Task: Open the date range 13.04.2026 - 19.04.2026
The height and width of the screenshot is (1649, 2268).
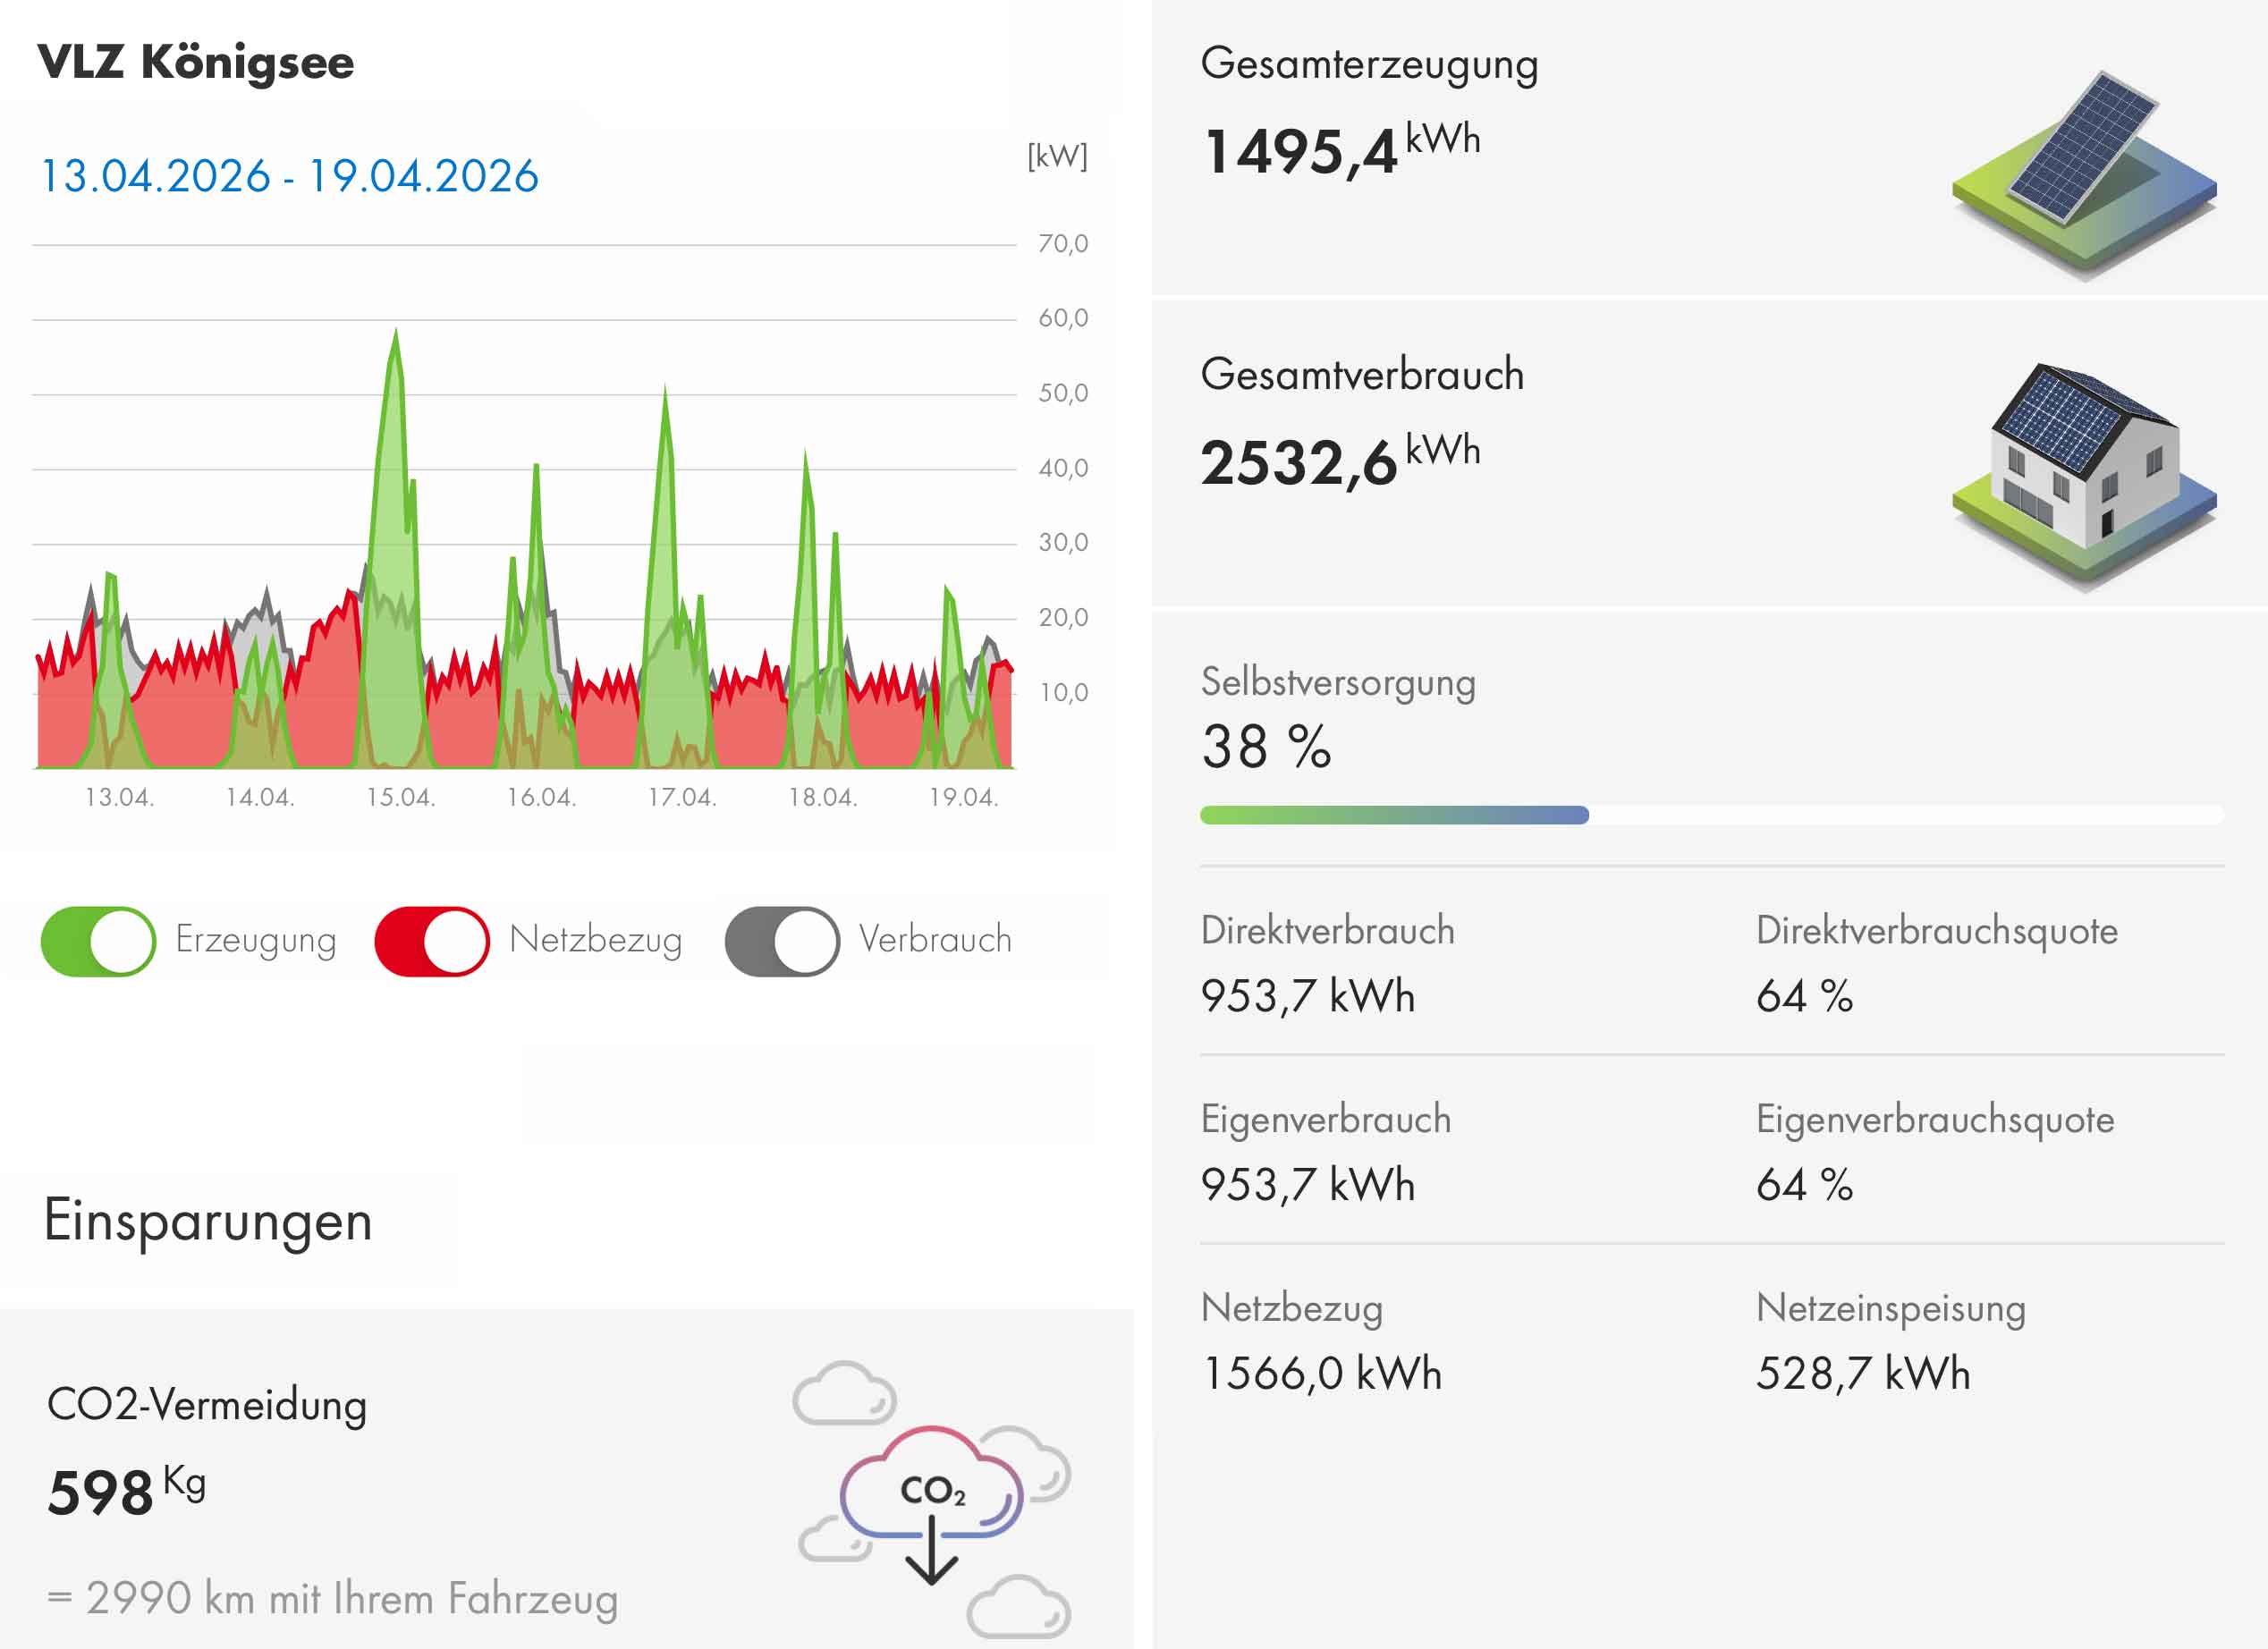Action: tap(289, 176)
